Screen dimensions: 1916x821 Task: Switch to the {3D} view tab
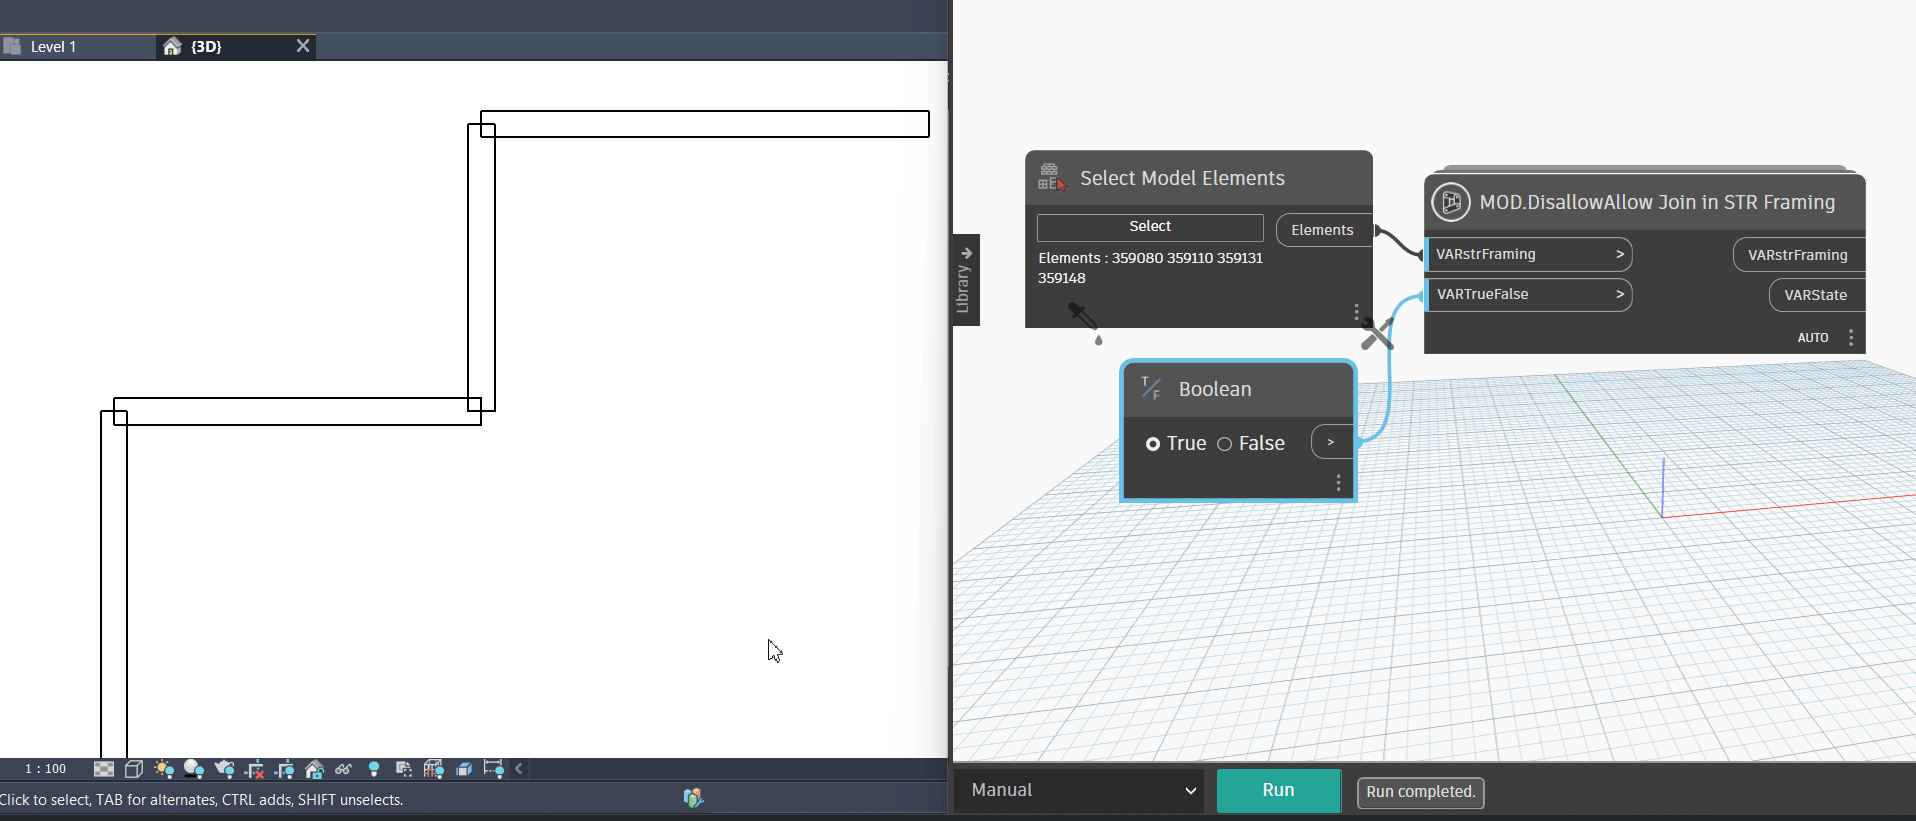(x=236, y=47)
